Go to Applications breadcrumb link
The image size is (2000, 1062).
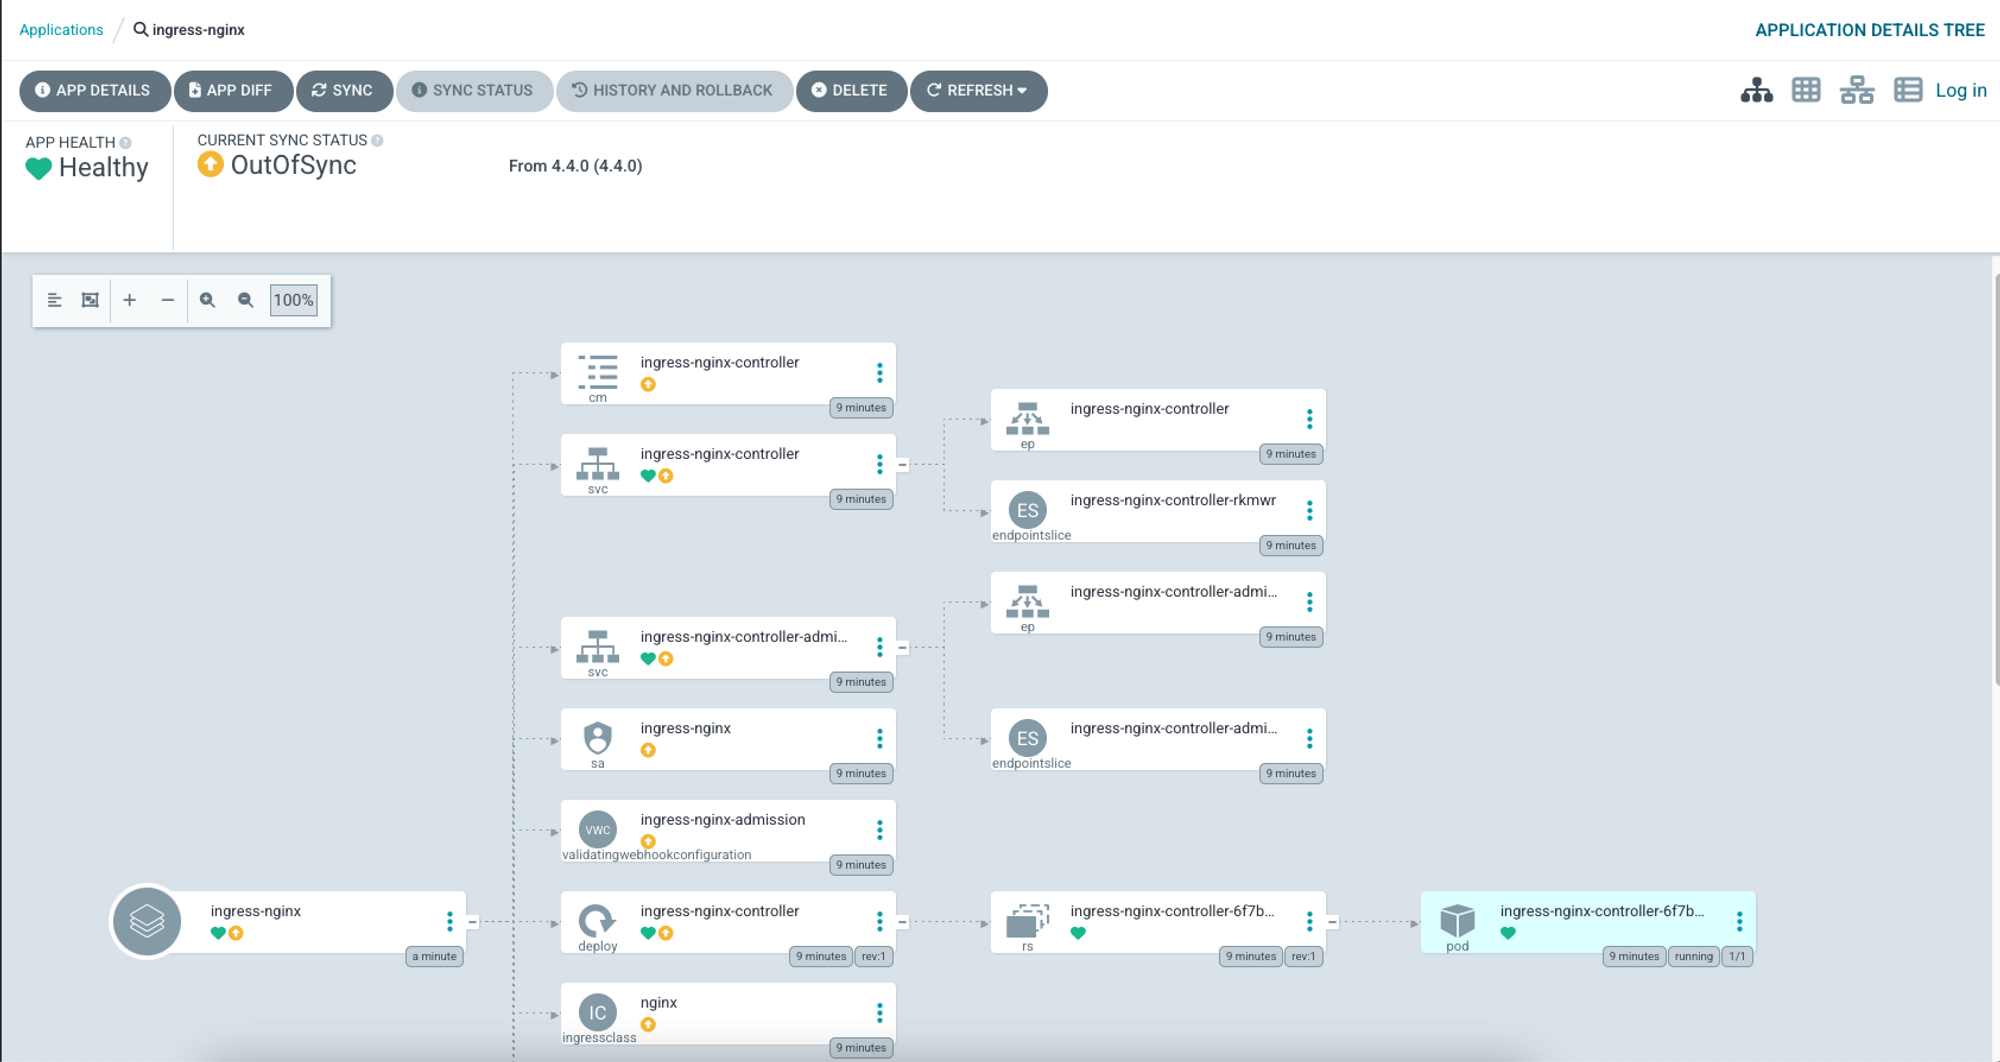point(61,29)
